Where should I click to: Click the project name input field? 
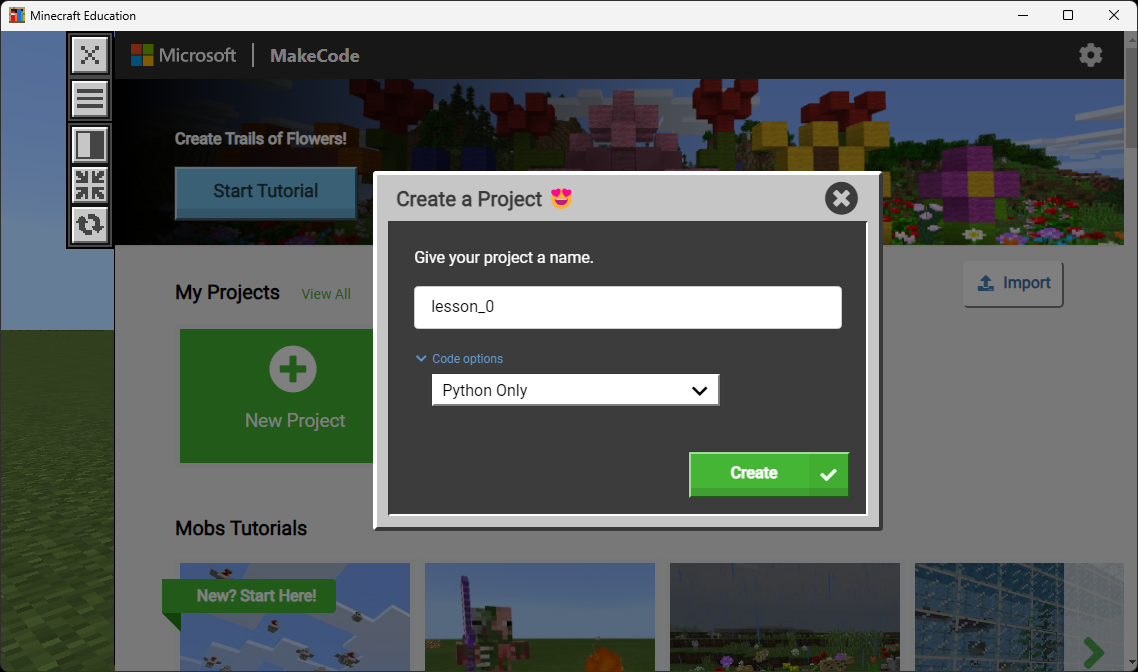tap(628, 307)
